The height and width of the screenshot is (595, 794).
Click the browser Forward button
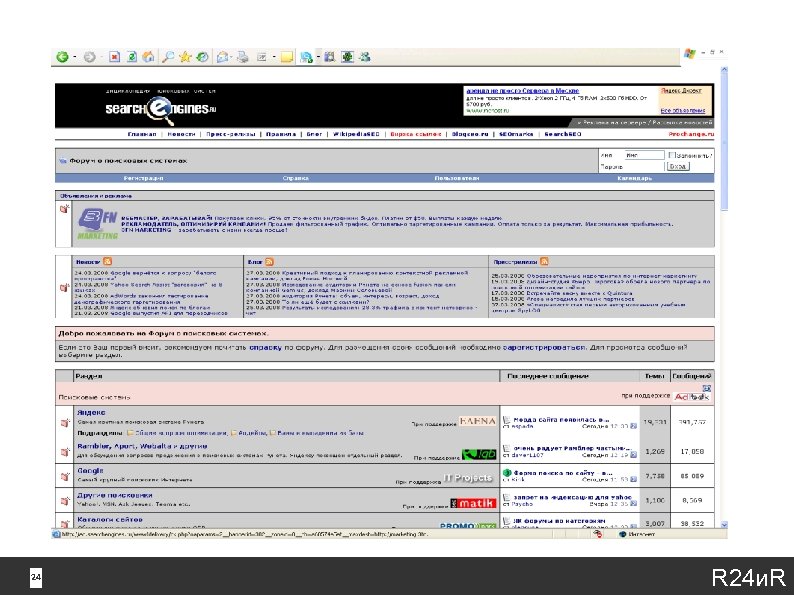tap(89, 57)
